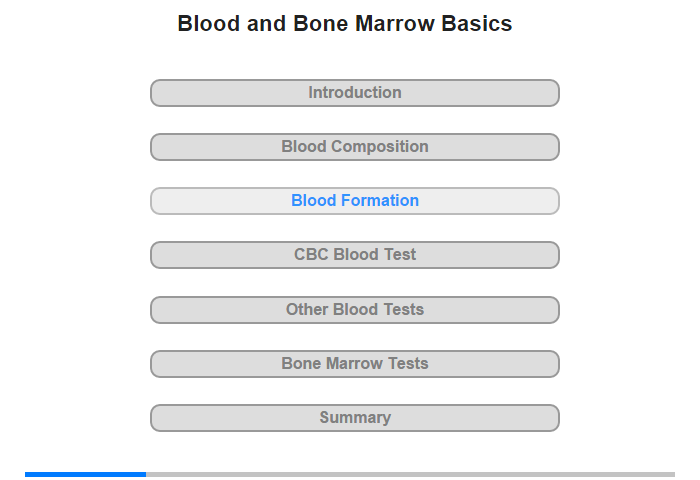Screen dimensions: 700x480
Task: Select the blue Blood Formation link text
Action: tap(355, 201)
